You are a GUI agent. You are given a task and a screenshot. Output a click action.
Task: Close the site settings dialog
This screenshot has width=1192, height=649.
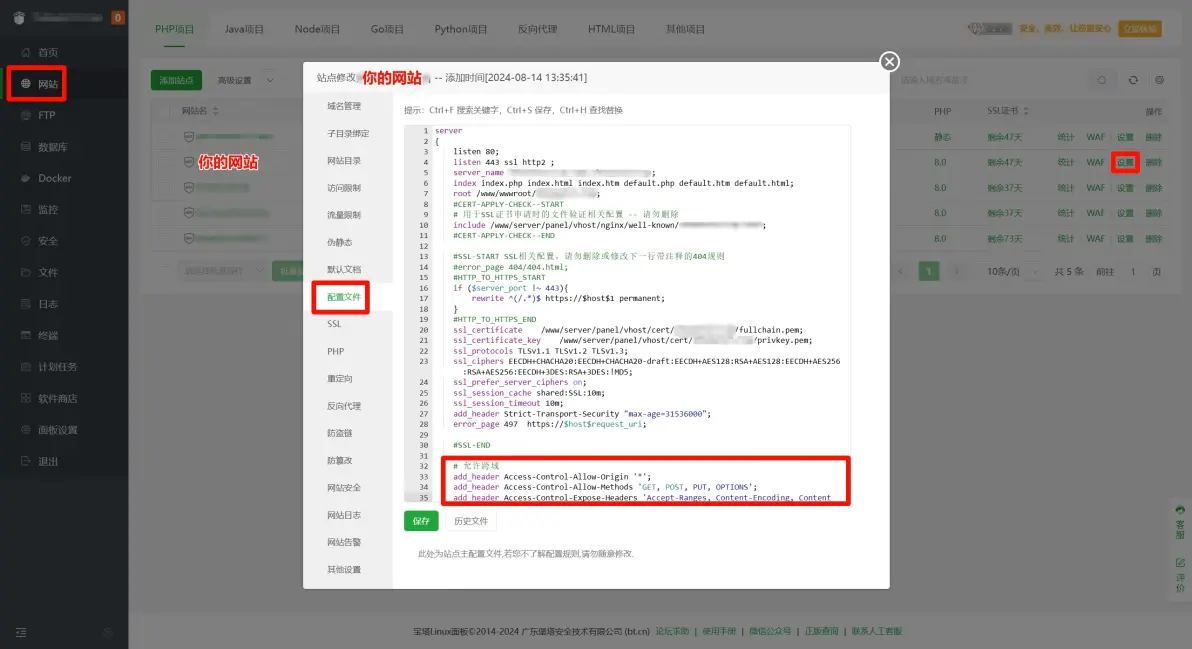pos(889,62)
